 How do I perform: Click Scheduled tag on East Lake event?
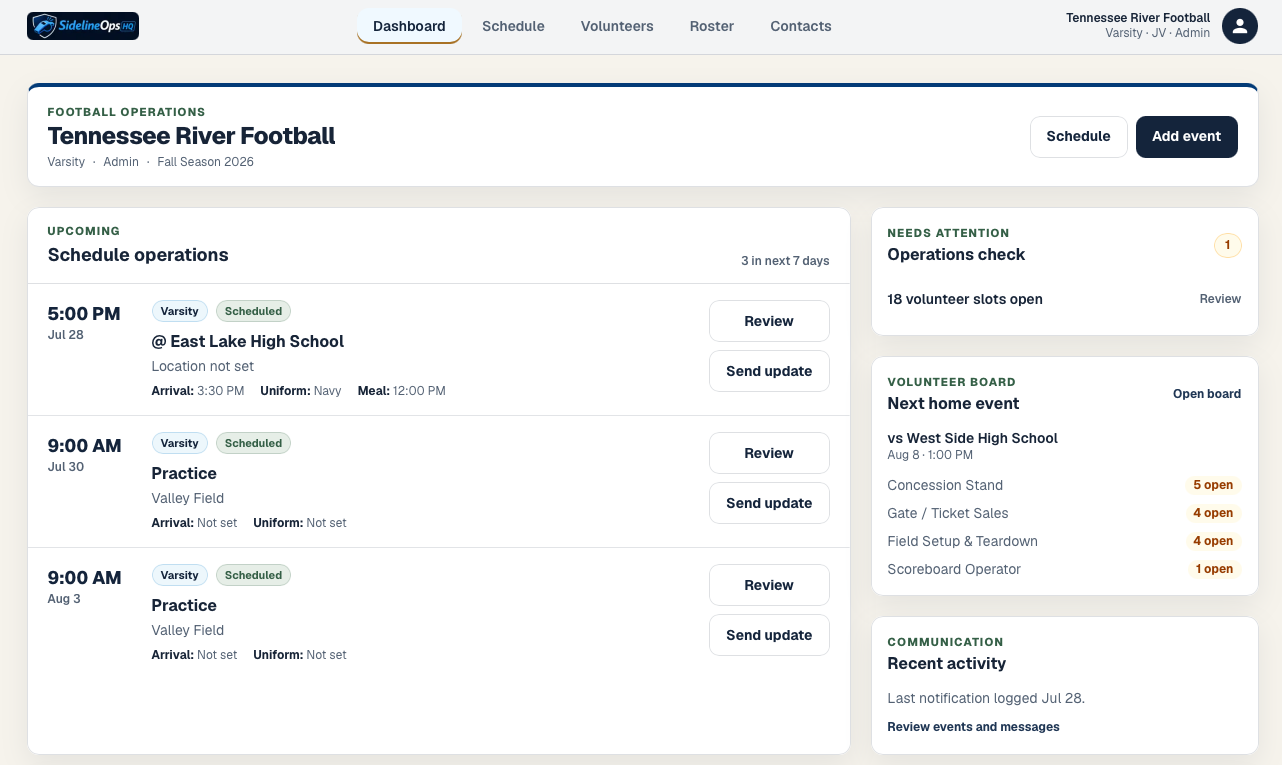253,311
